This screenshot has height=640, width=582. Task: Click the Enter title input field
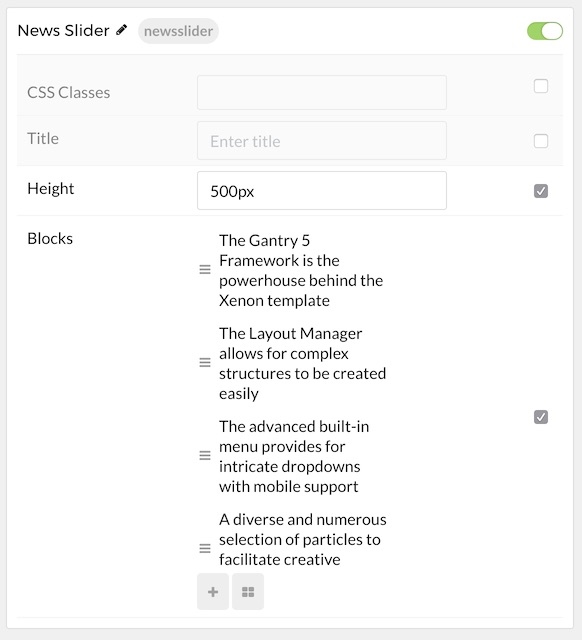pos(322,141)
